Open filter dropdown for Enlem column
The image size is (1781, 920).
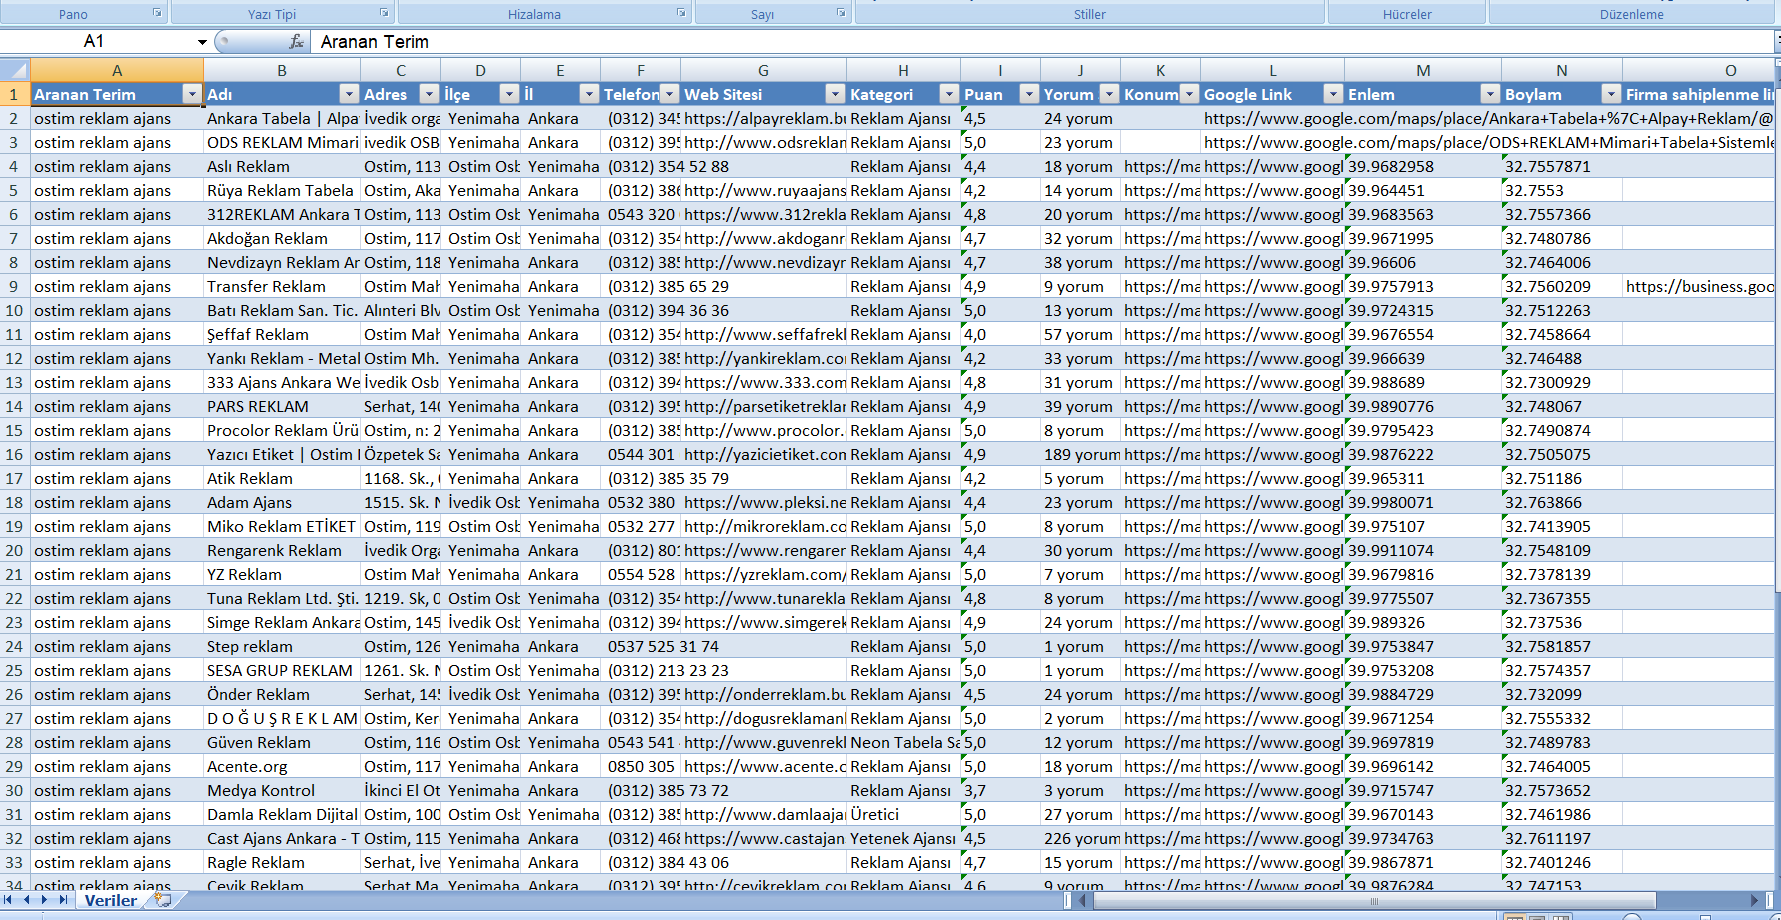click(x=1490, y=94)
